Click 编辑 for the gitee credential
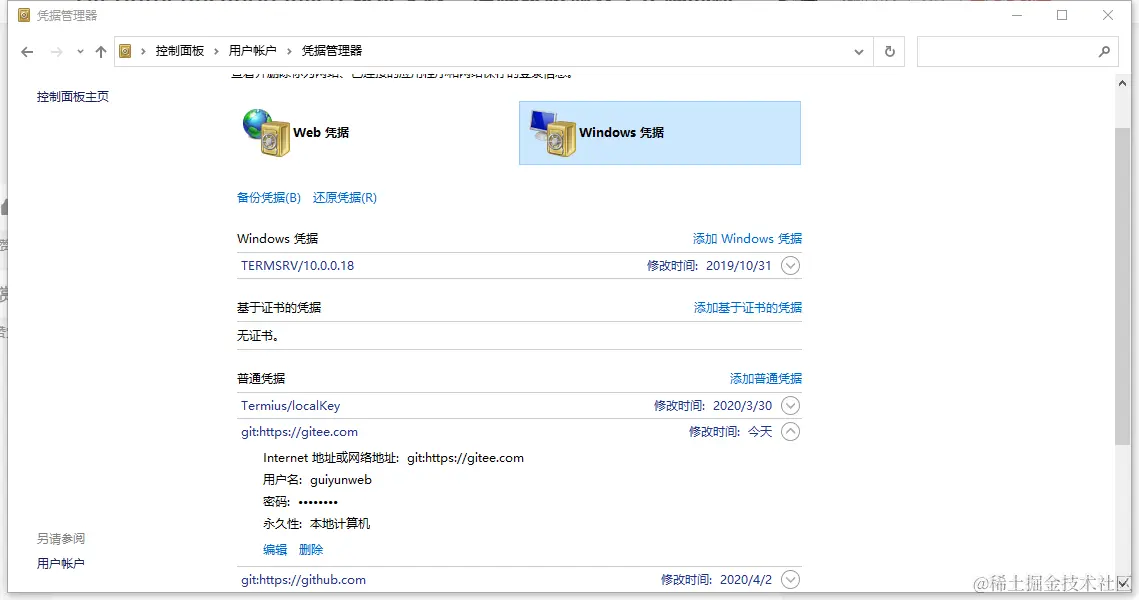The height and width of the screenshot is (600, 1139). [x=275, y=550]
